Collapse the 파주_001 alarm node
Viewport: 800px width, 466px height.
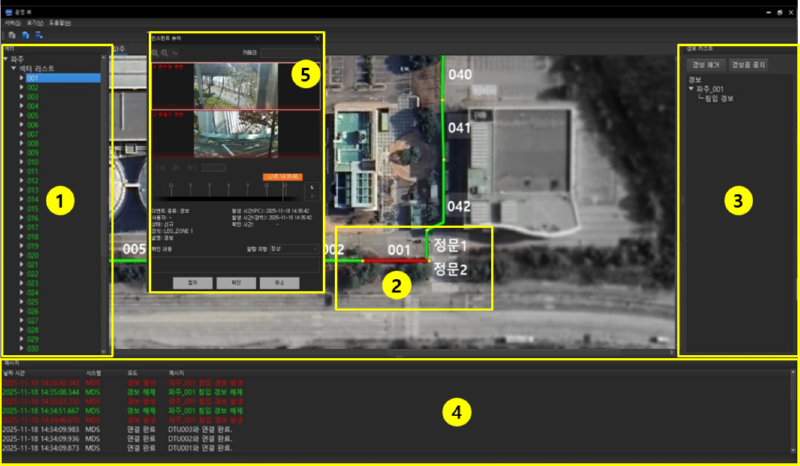691,89
